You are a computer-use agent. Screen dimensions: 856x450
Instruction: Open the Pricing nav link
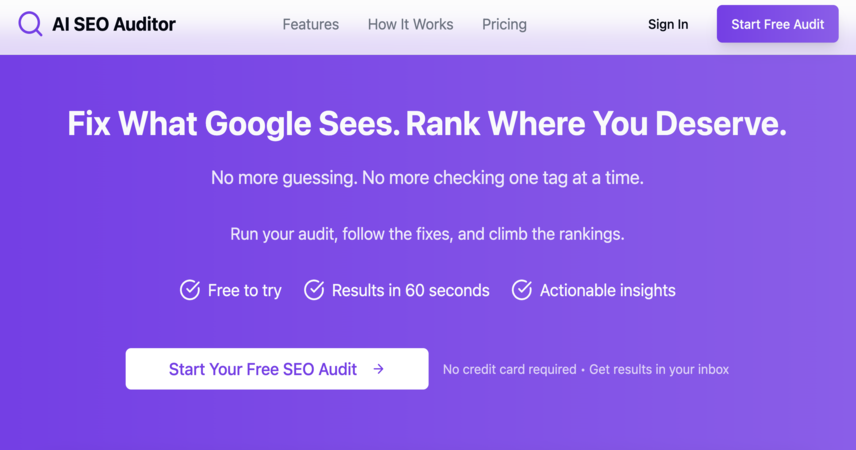(504, 25)
